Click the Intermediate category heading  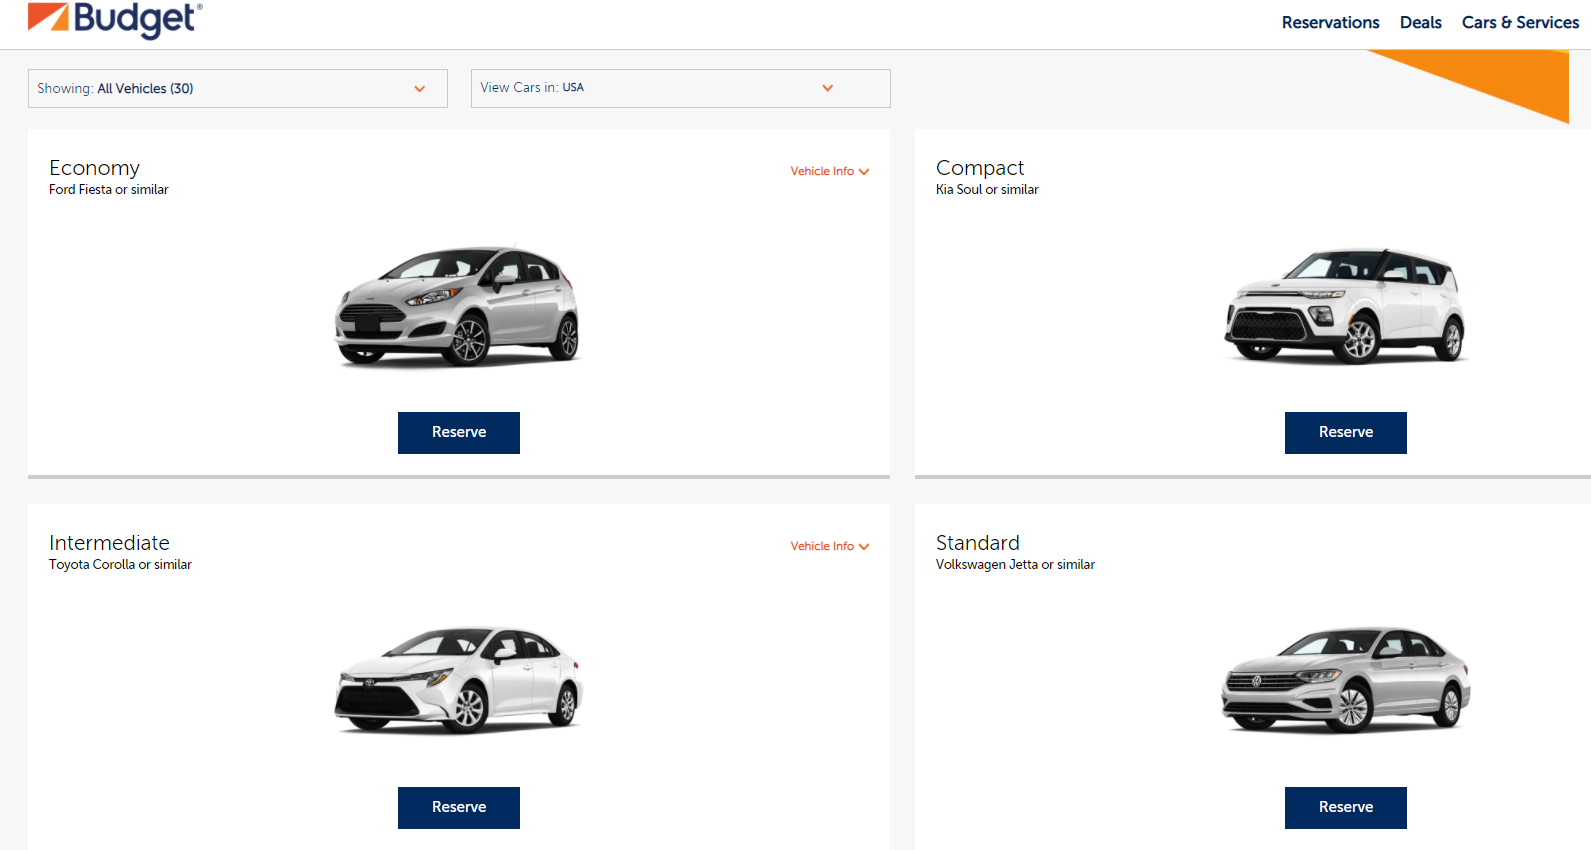109,543
